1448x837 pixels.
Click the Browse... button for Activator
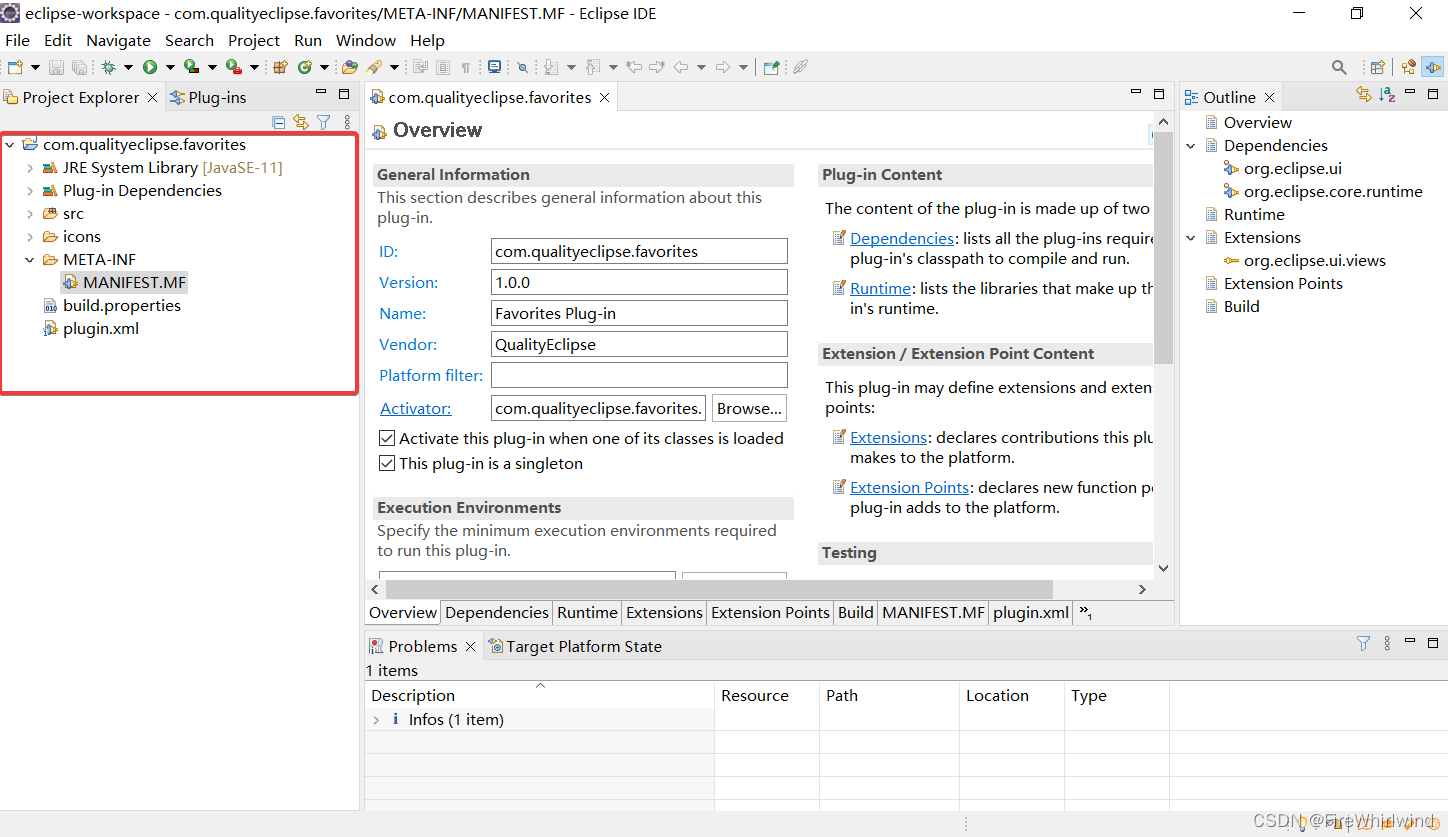coord(750,408)
